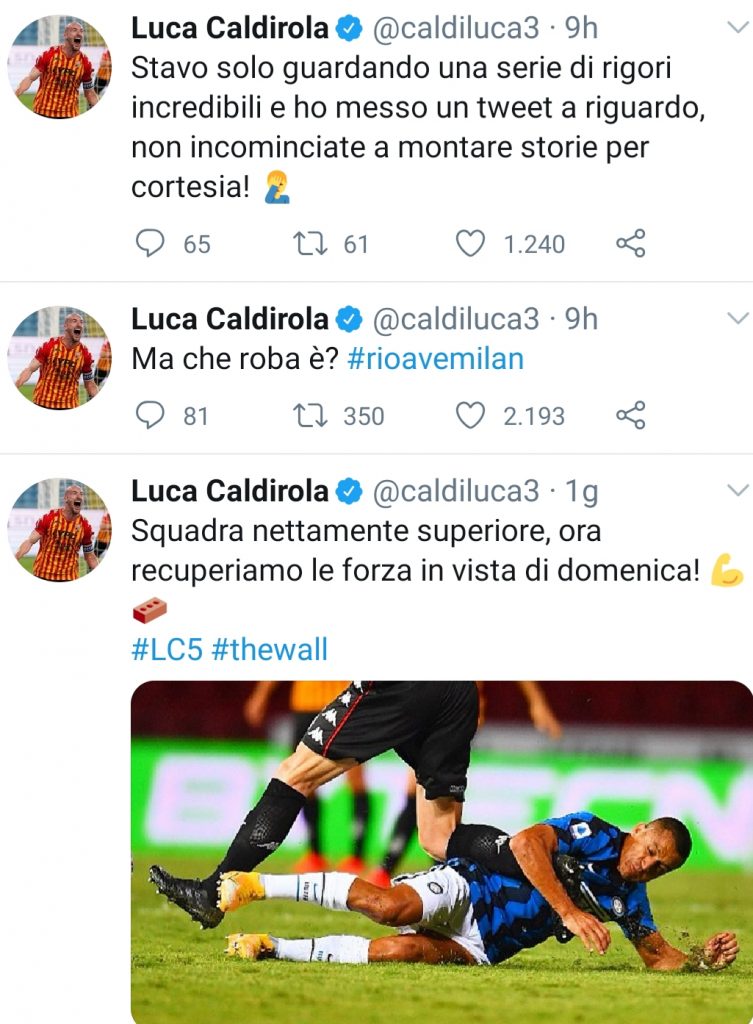Image resolution: width=753 pixels, height=1024 pixels.
Task: Share the 'Ma che roba è?' tweet
Action: (x=630, y=415)
